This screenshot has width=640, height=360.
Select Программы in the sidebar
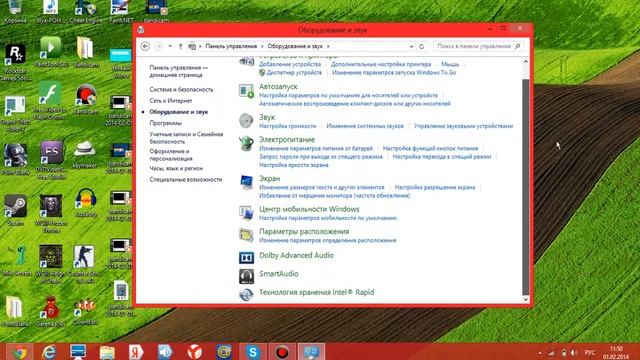pyautogui.click(x=165, y=123)
